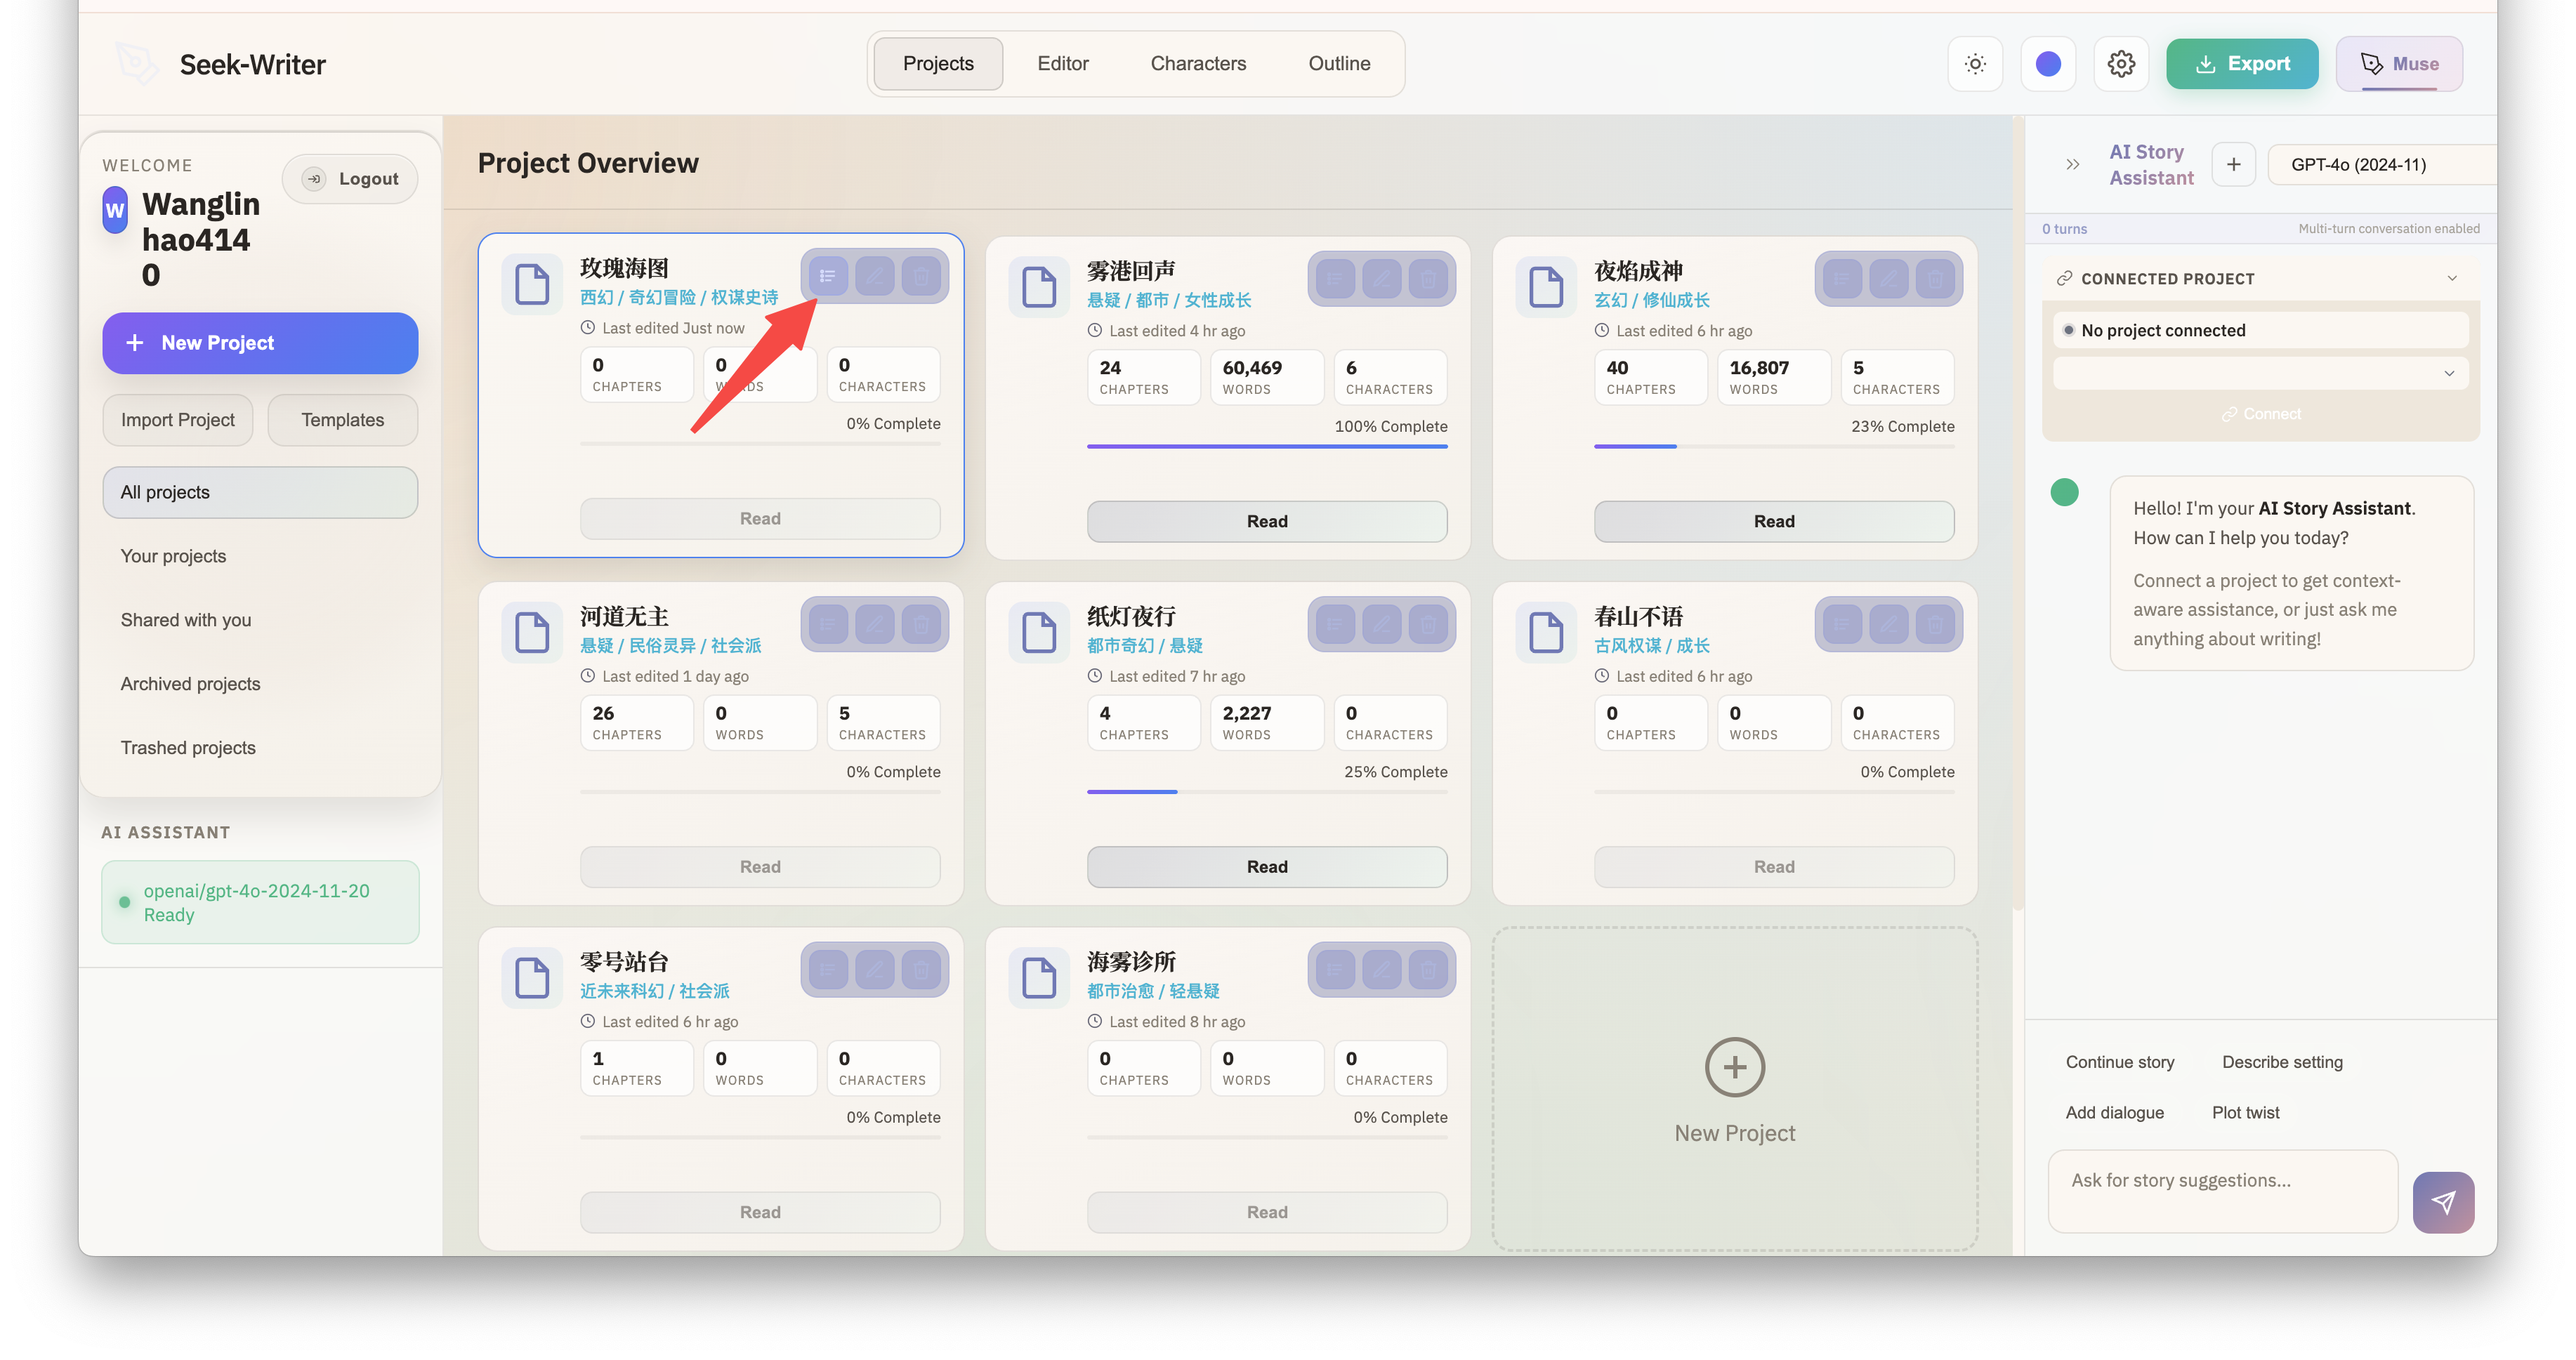Click the openai/gpt-4o-2024-11-20 Ready status box
This screenshot has width=2576, height=1360.
(x=260, y=903)
